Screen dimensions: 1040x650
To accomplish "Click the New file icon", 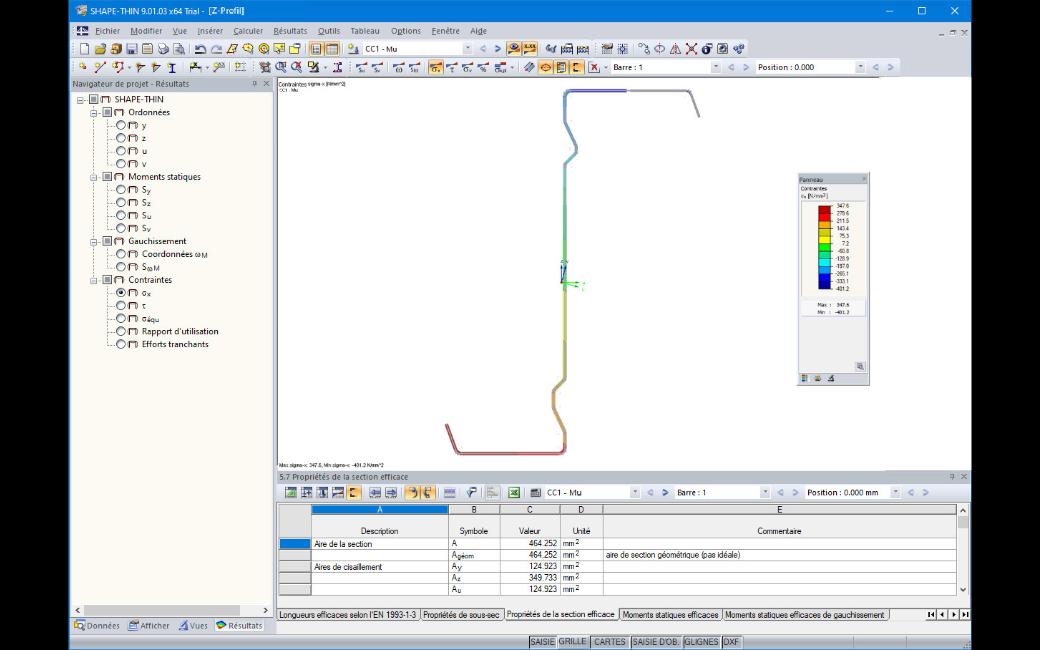I will 84,48.
